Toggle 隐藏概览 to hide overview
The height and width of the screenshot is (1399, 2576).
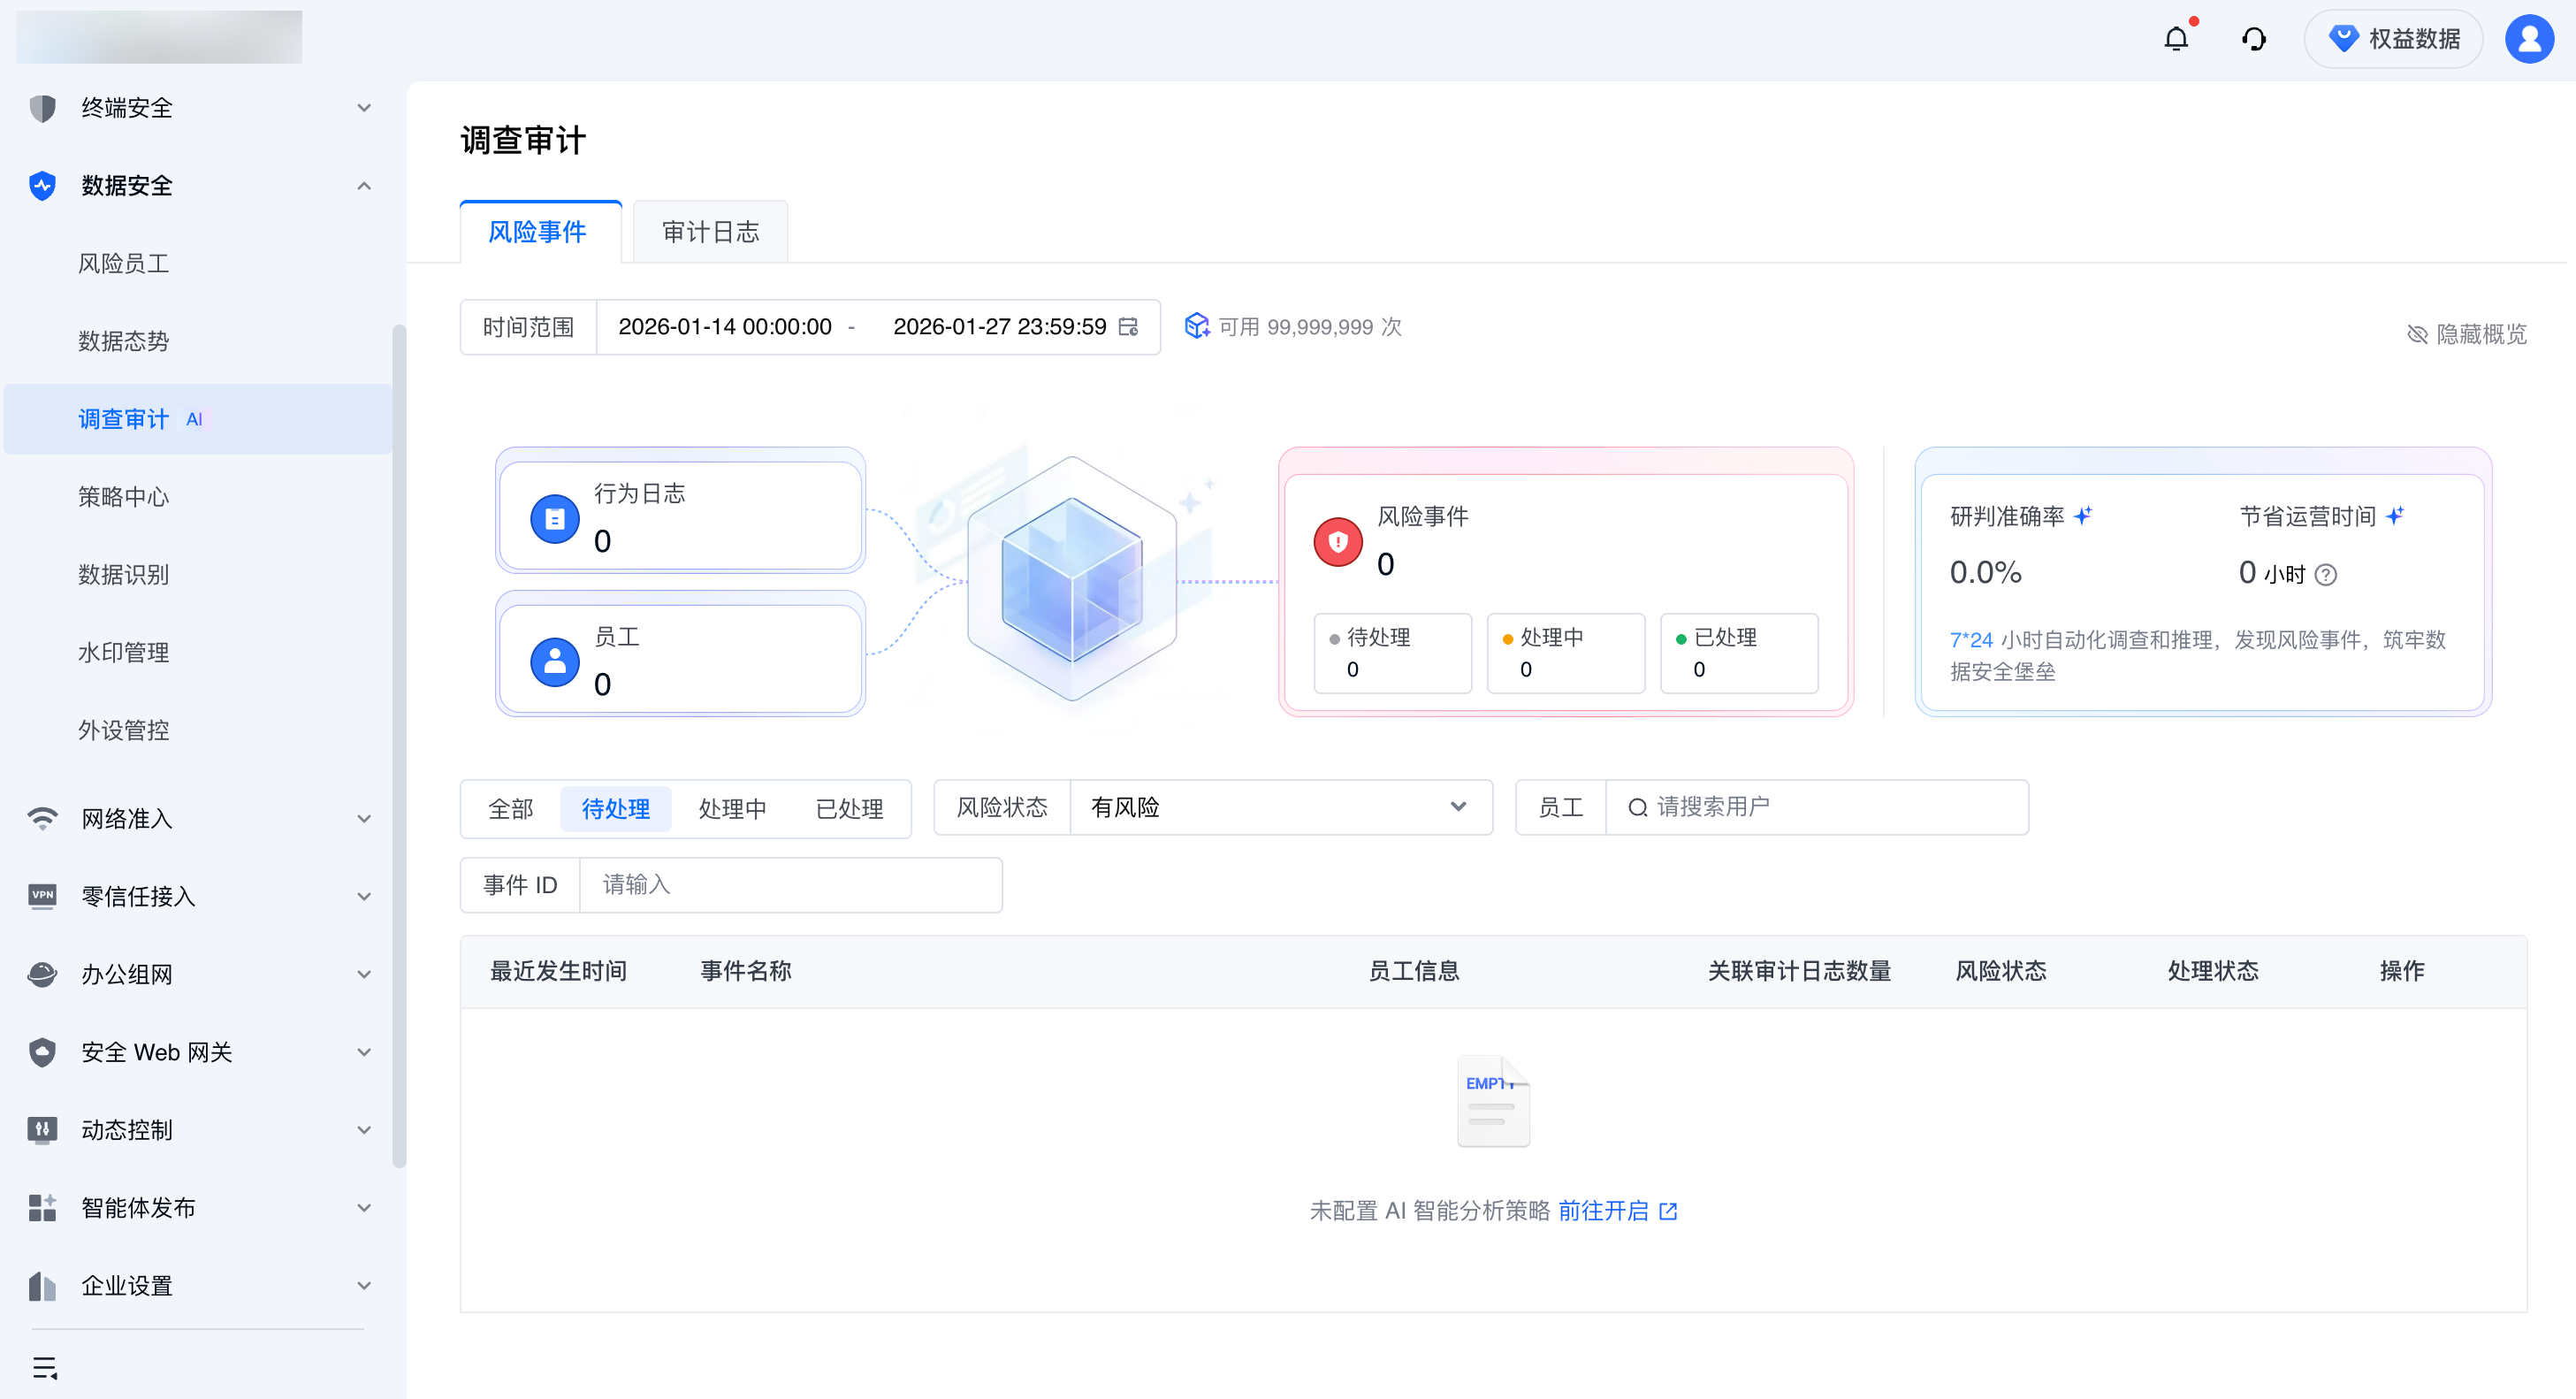(2466, 334)
